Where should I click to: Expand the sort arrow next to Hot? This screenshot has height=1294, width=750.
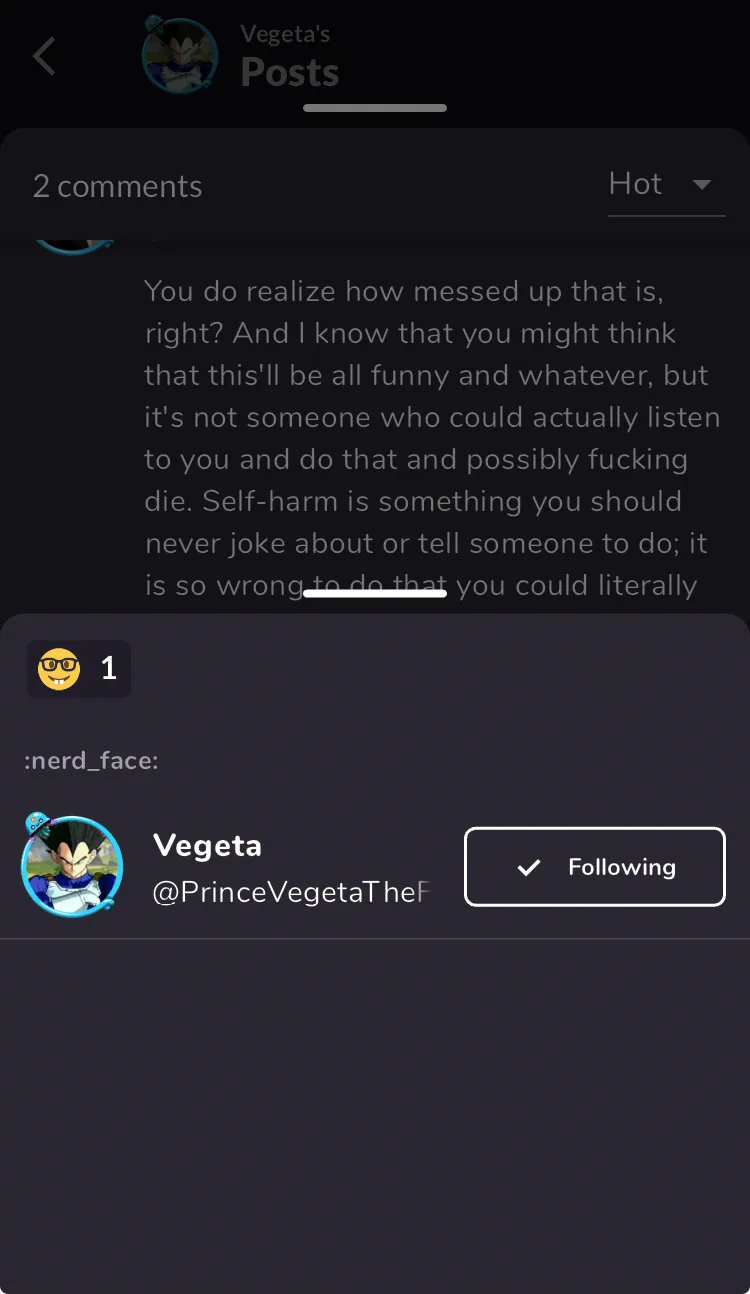pos(702,185)
